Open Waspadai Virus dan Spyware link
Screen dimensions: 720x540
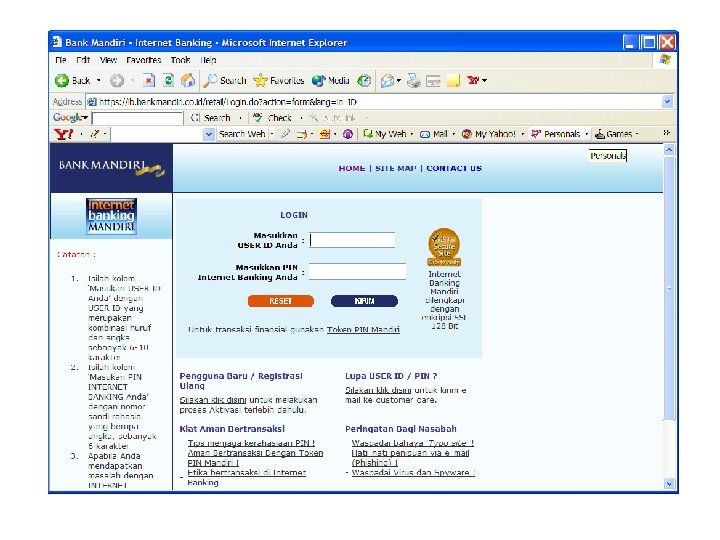pyautogui.click(x=413, y=472)
